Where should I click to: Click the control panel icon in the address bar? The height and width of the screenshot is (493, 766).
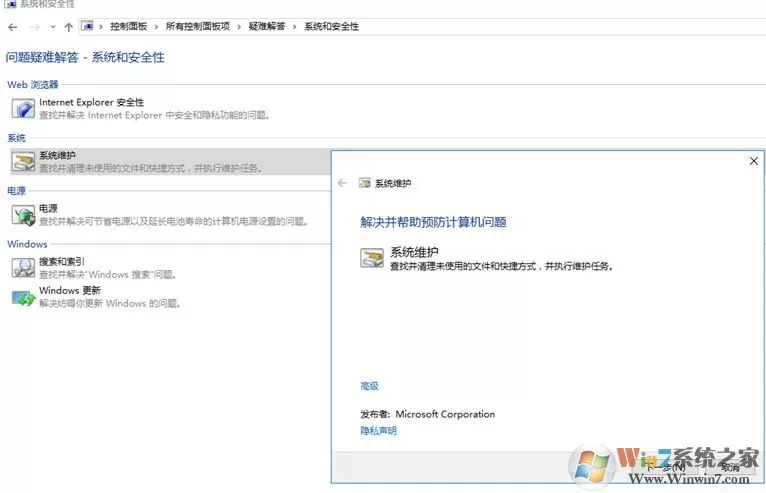(87, 26)
